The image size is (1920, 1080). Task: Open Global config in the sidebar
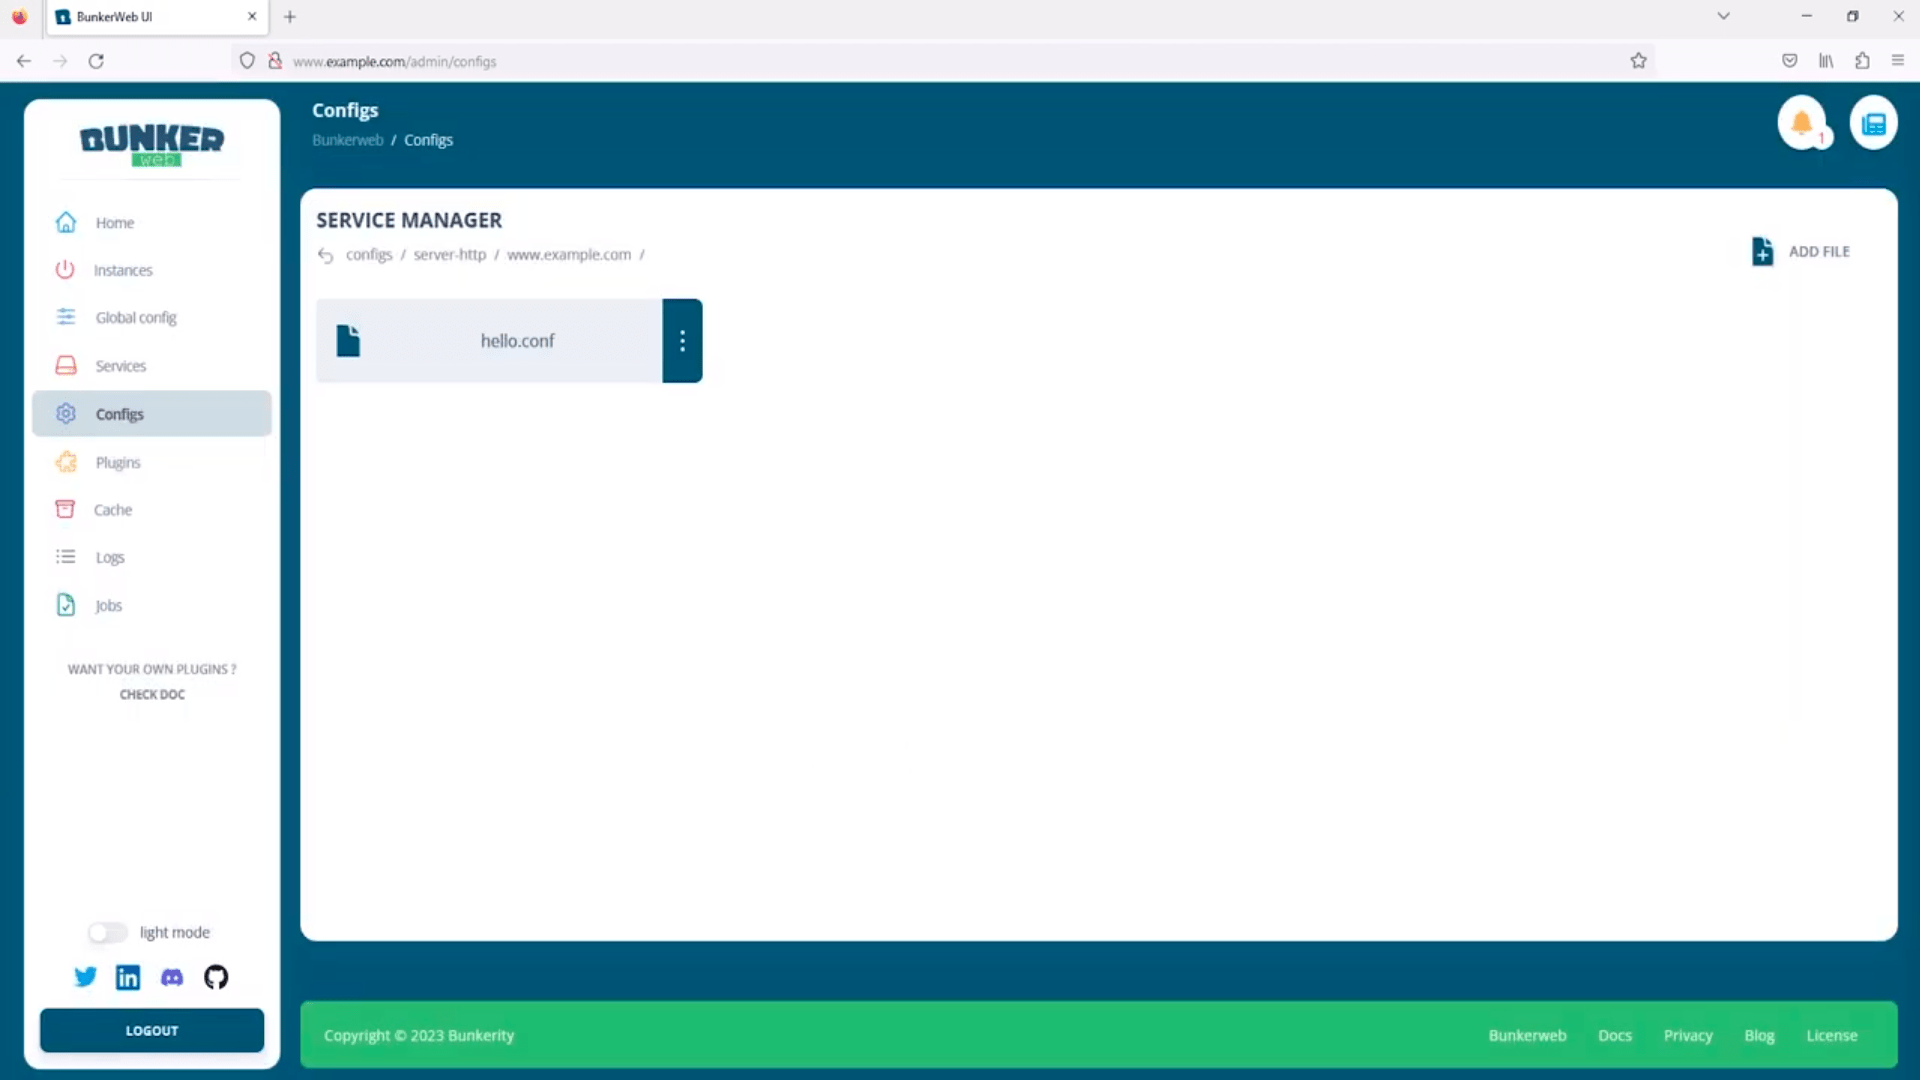pyautogui.click(x=152, y=317)
